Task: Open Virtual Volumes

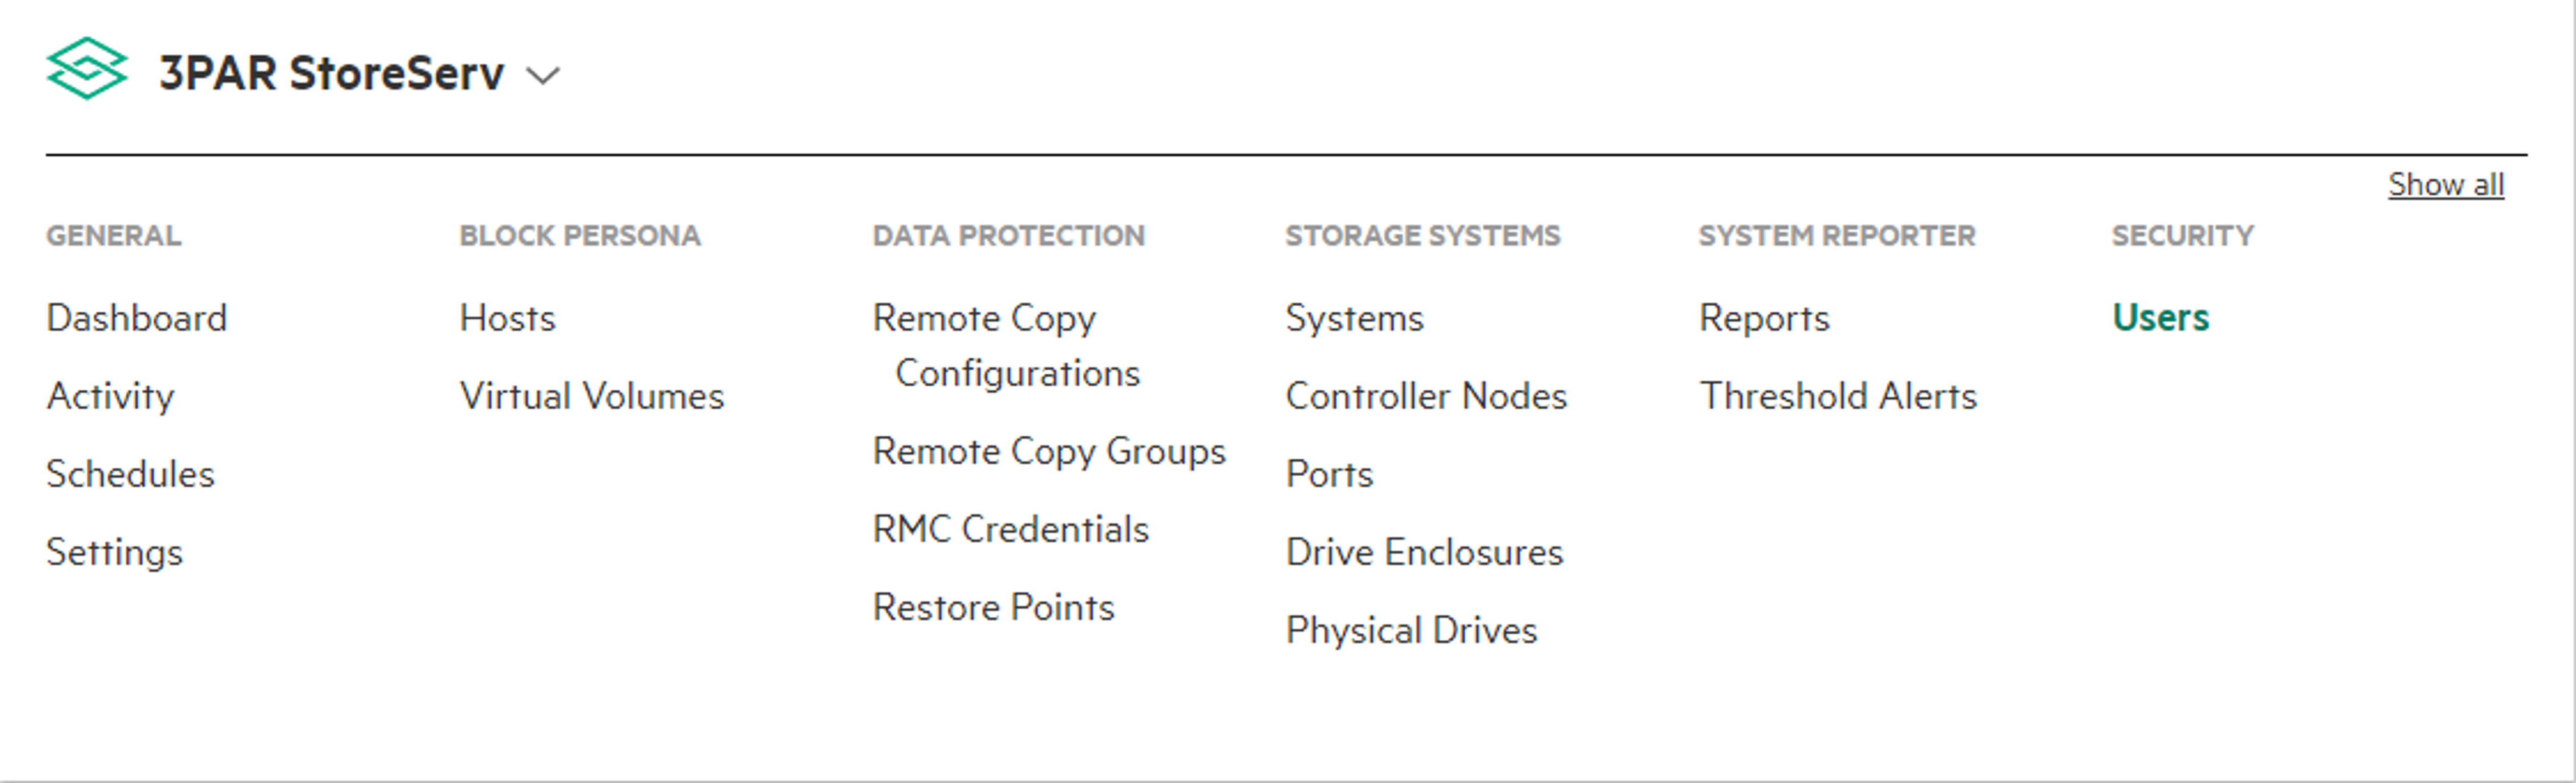Action: (x=592, y=396)
